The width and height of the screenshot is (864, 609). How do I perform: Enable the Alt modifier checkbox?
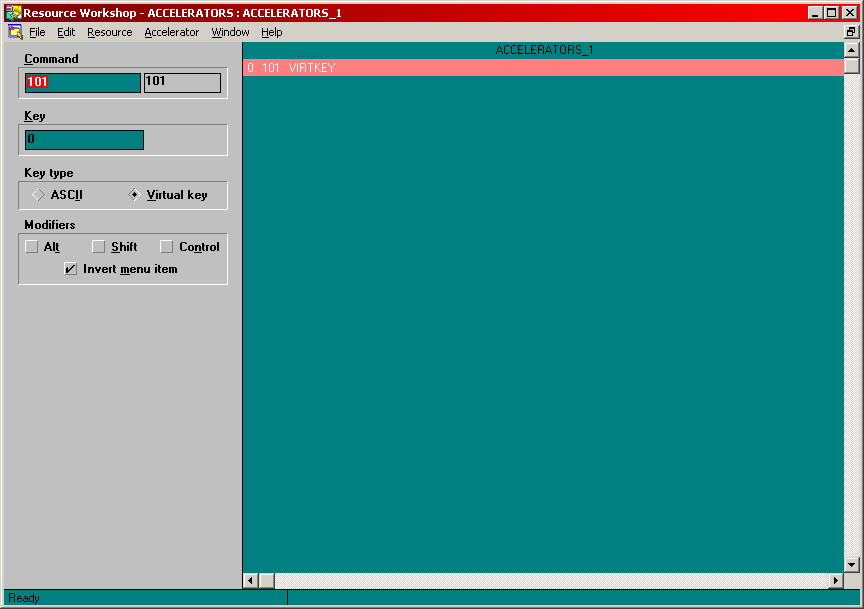[x=32, y=247]
